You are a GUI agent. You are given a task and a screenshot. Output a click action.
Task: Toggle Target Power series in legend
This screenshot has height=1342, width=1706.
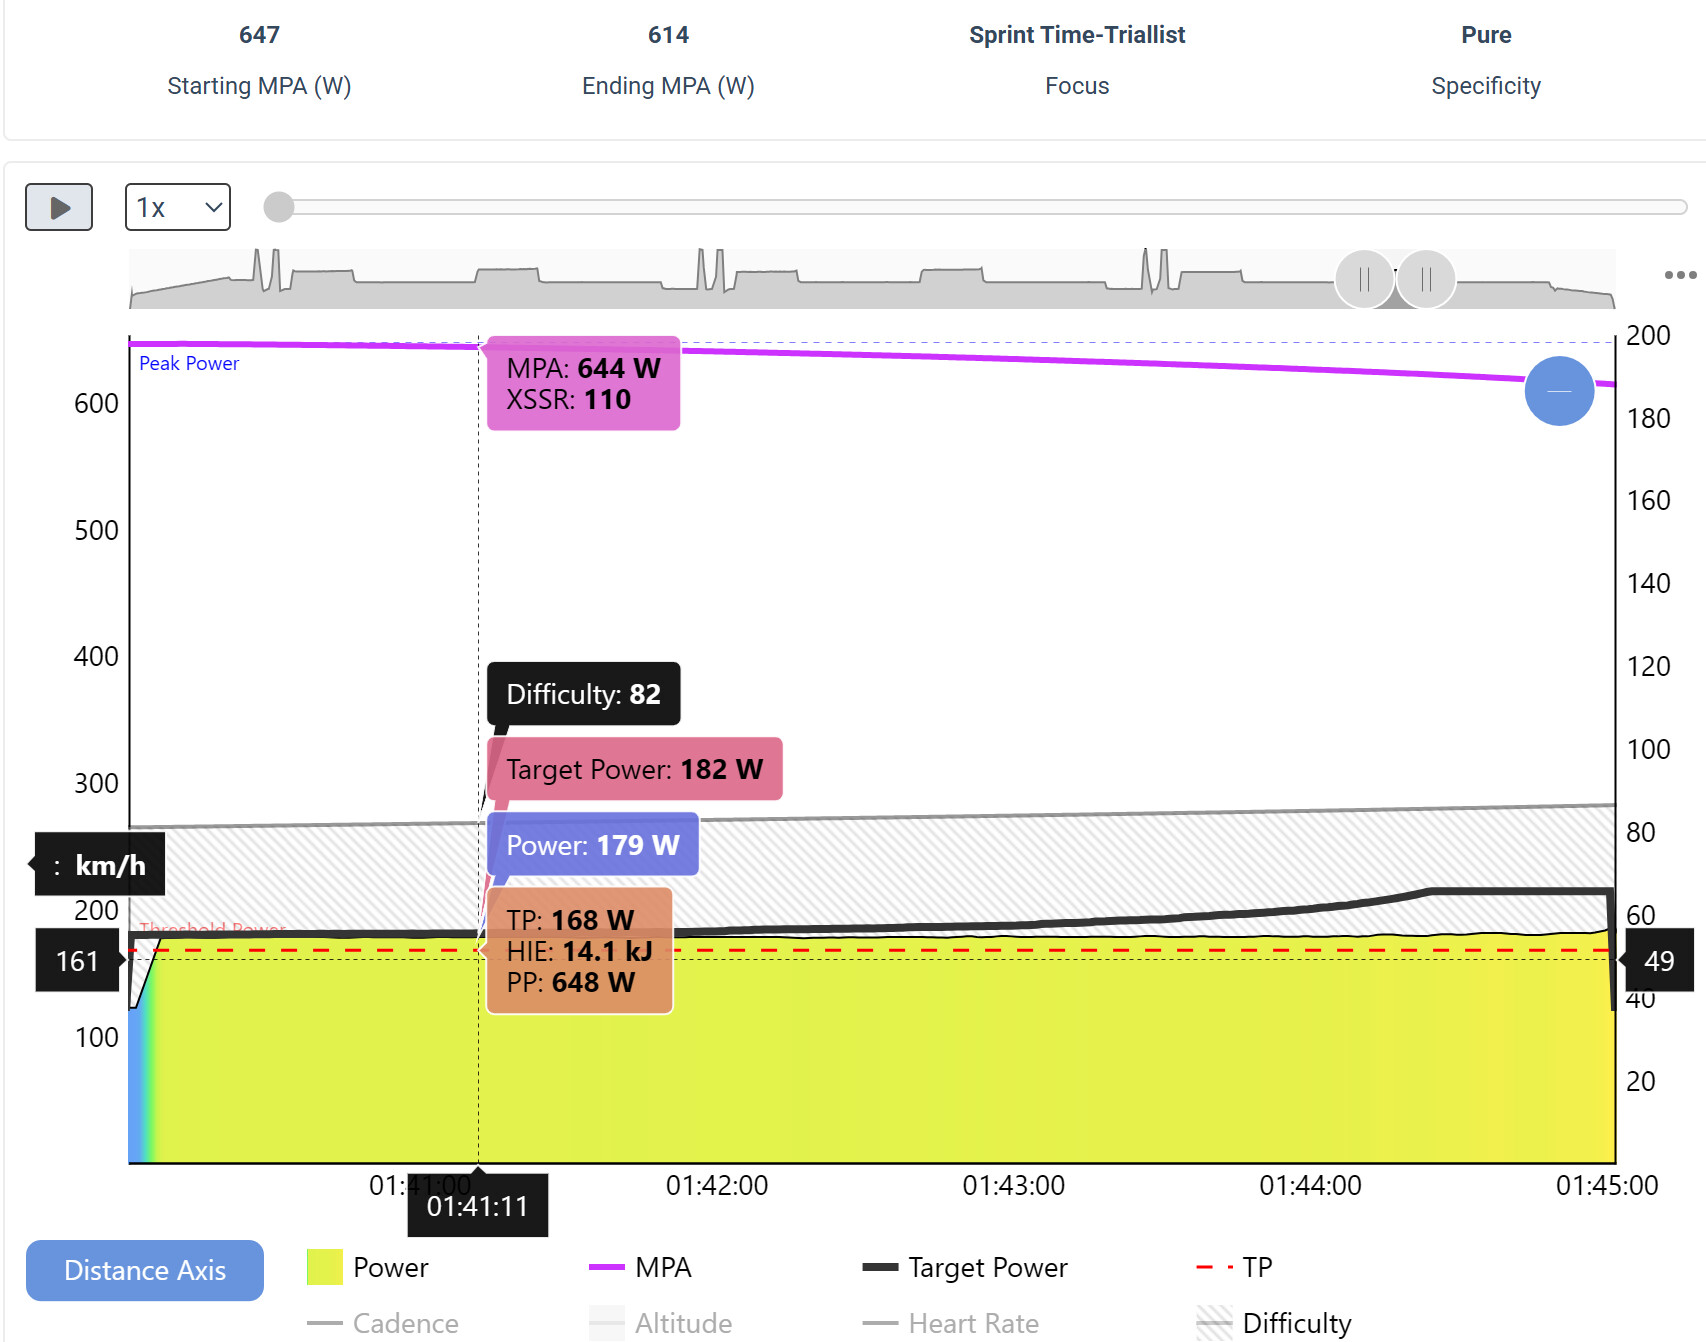tap(965, 1267)
